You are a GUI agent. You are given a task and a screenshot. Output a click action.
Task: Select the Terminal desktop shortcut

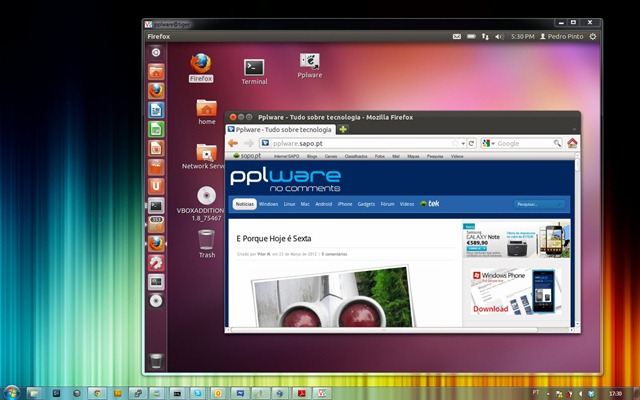(254, 72)
